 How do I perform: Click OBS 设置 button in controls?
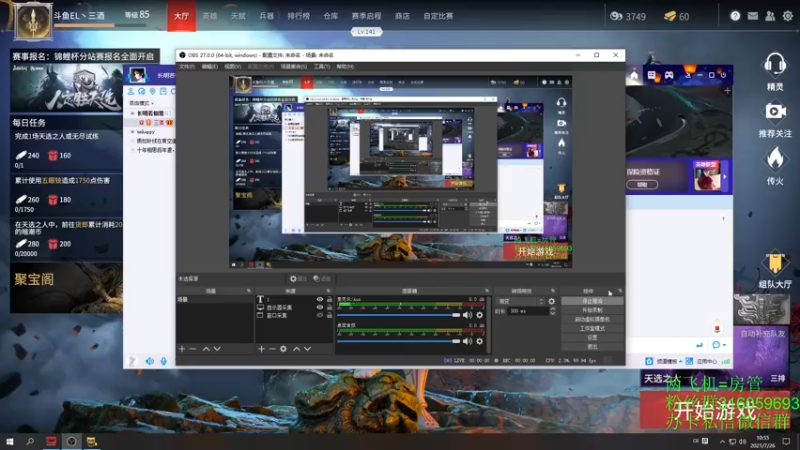[x=592, y=338]
